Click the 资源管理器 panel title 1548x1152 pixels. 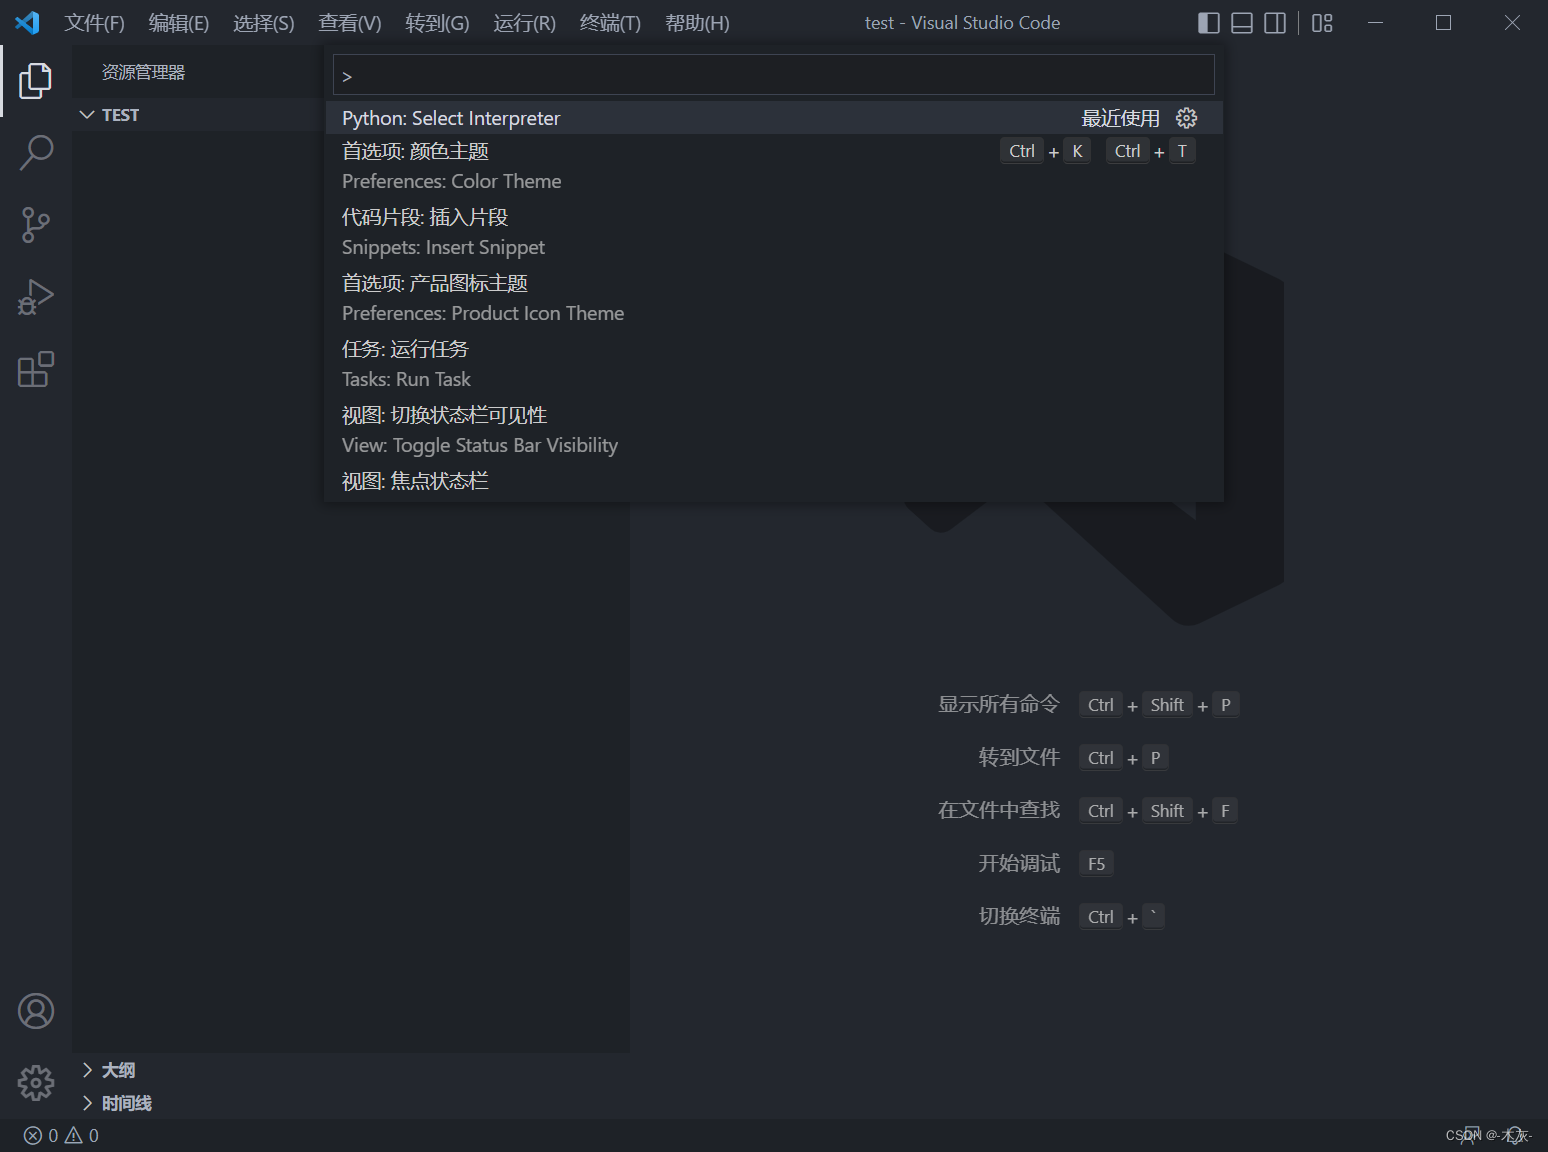(143, 72)
